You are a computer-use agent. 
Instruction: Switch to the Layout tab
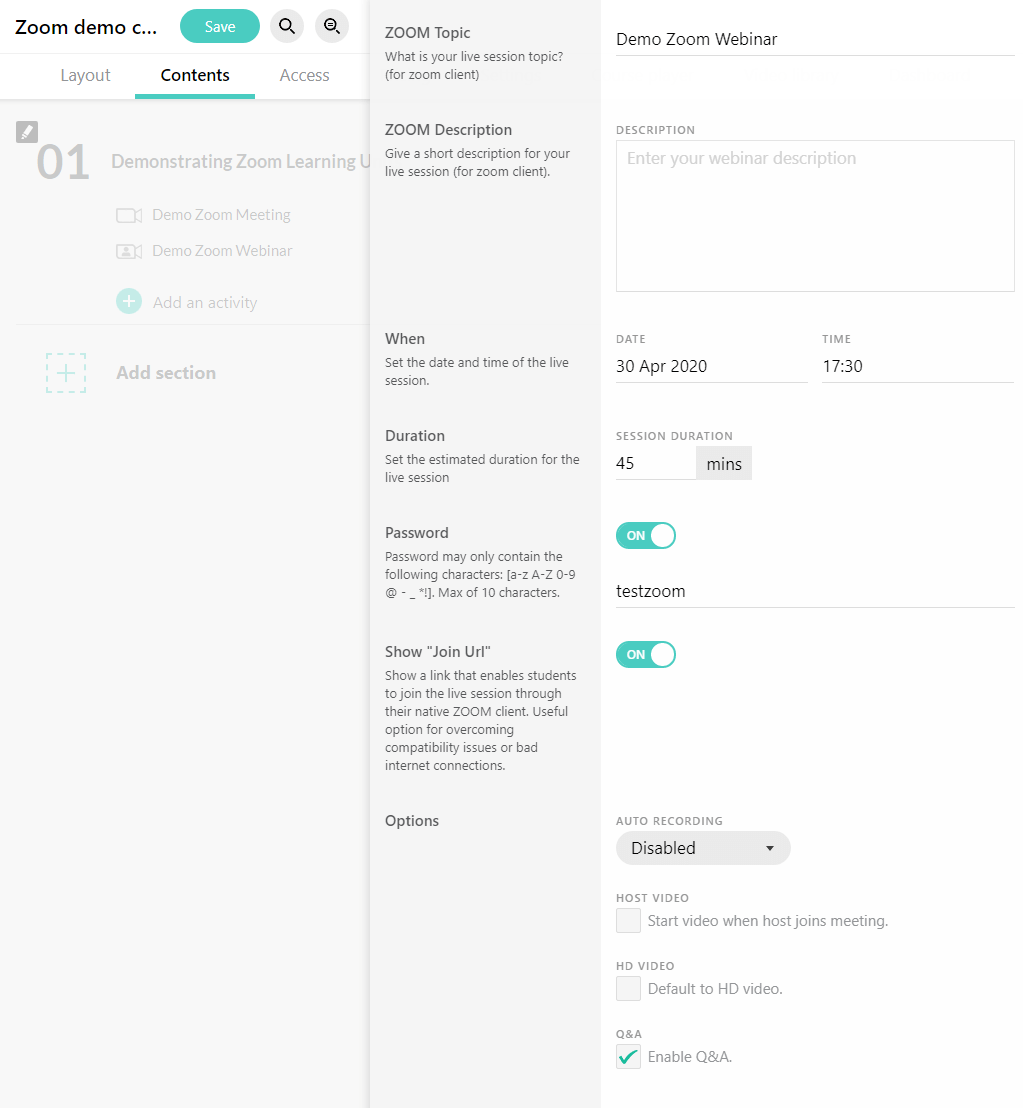coord(85,75)
